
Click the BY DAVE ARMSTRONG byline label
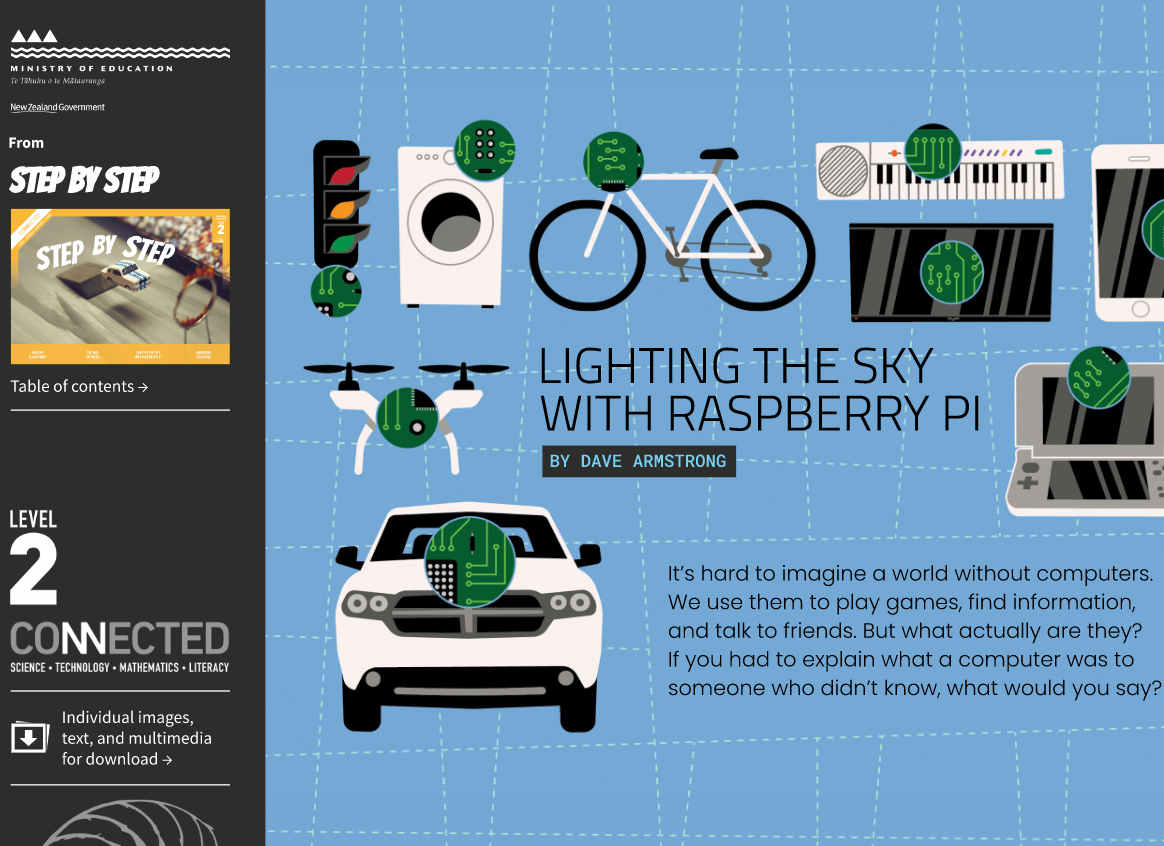pyautogui.click(x=638, y=461)
